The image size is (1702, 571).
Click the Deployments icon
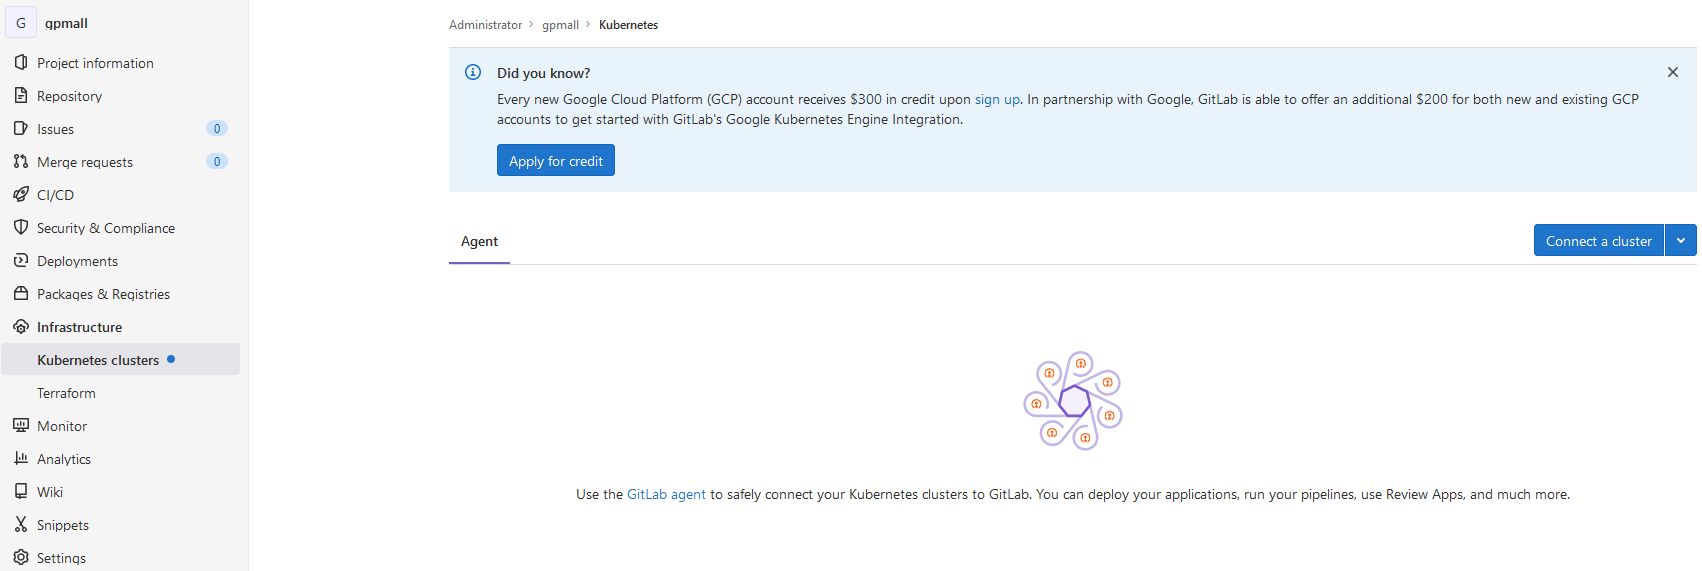tap(21, 260)
